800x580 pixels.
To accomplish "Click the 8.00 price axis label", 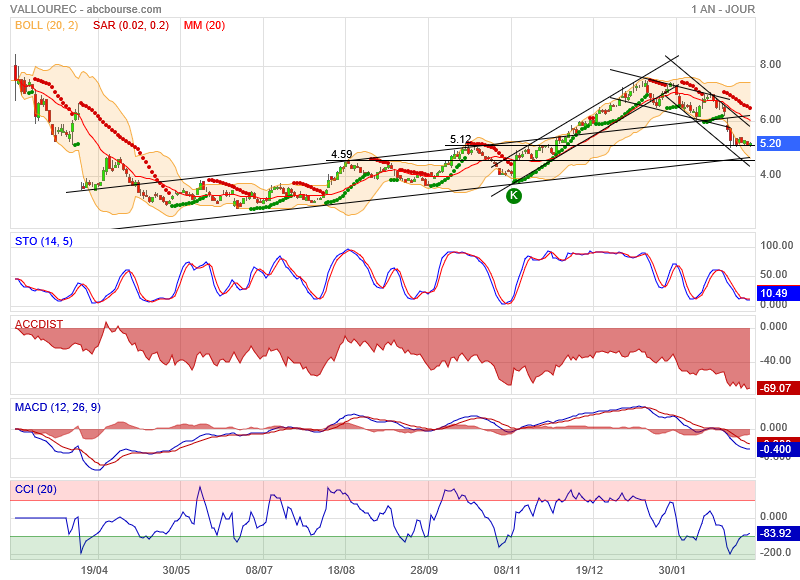I will pos(770,64).
